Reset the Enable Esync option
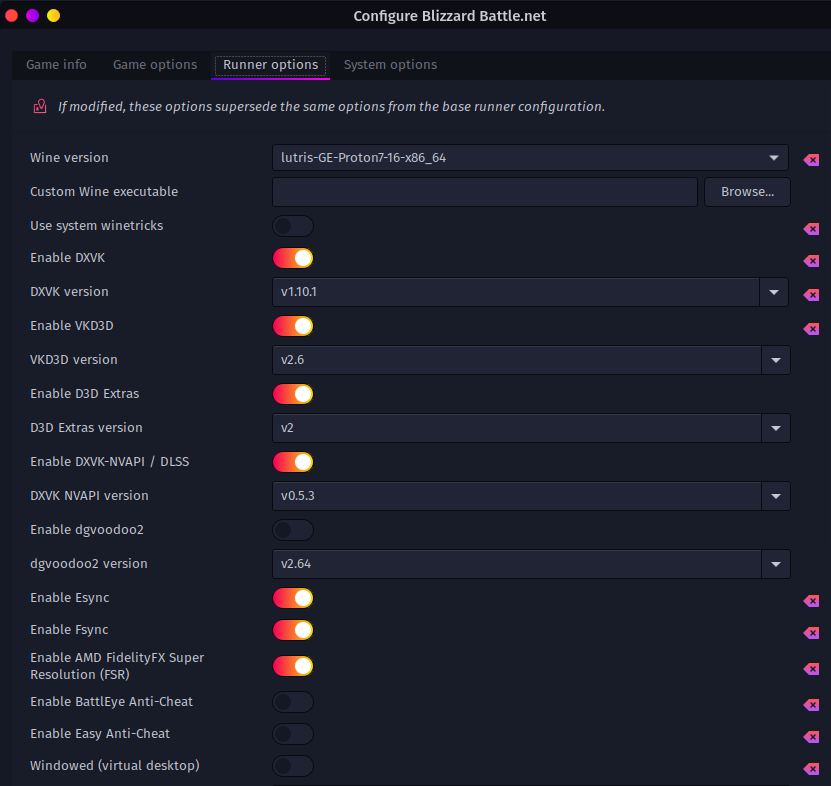831x786 pixels. click(x=811, y=601)
